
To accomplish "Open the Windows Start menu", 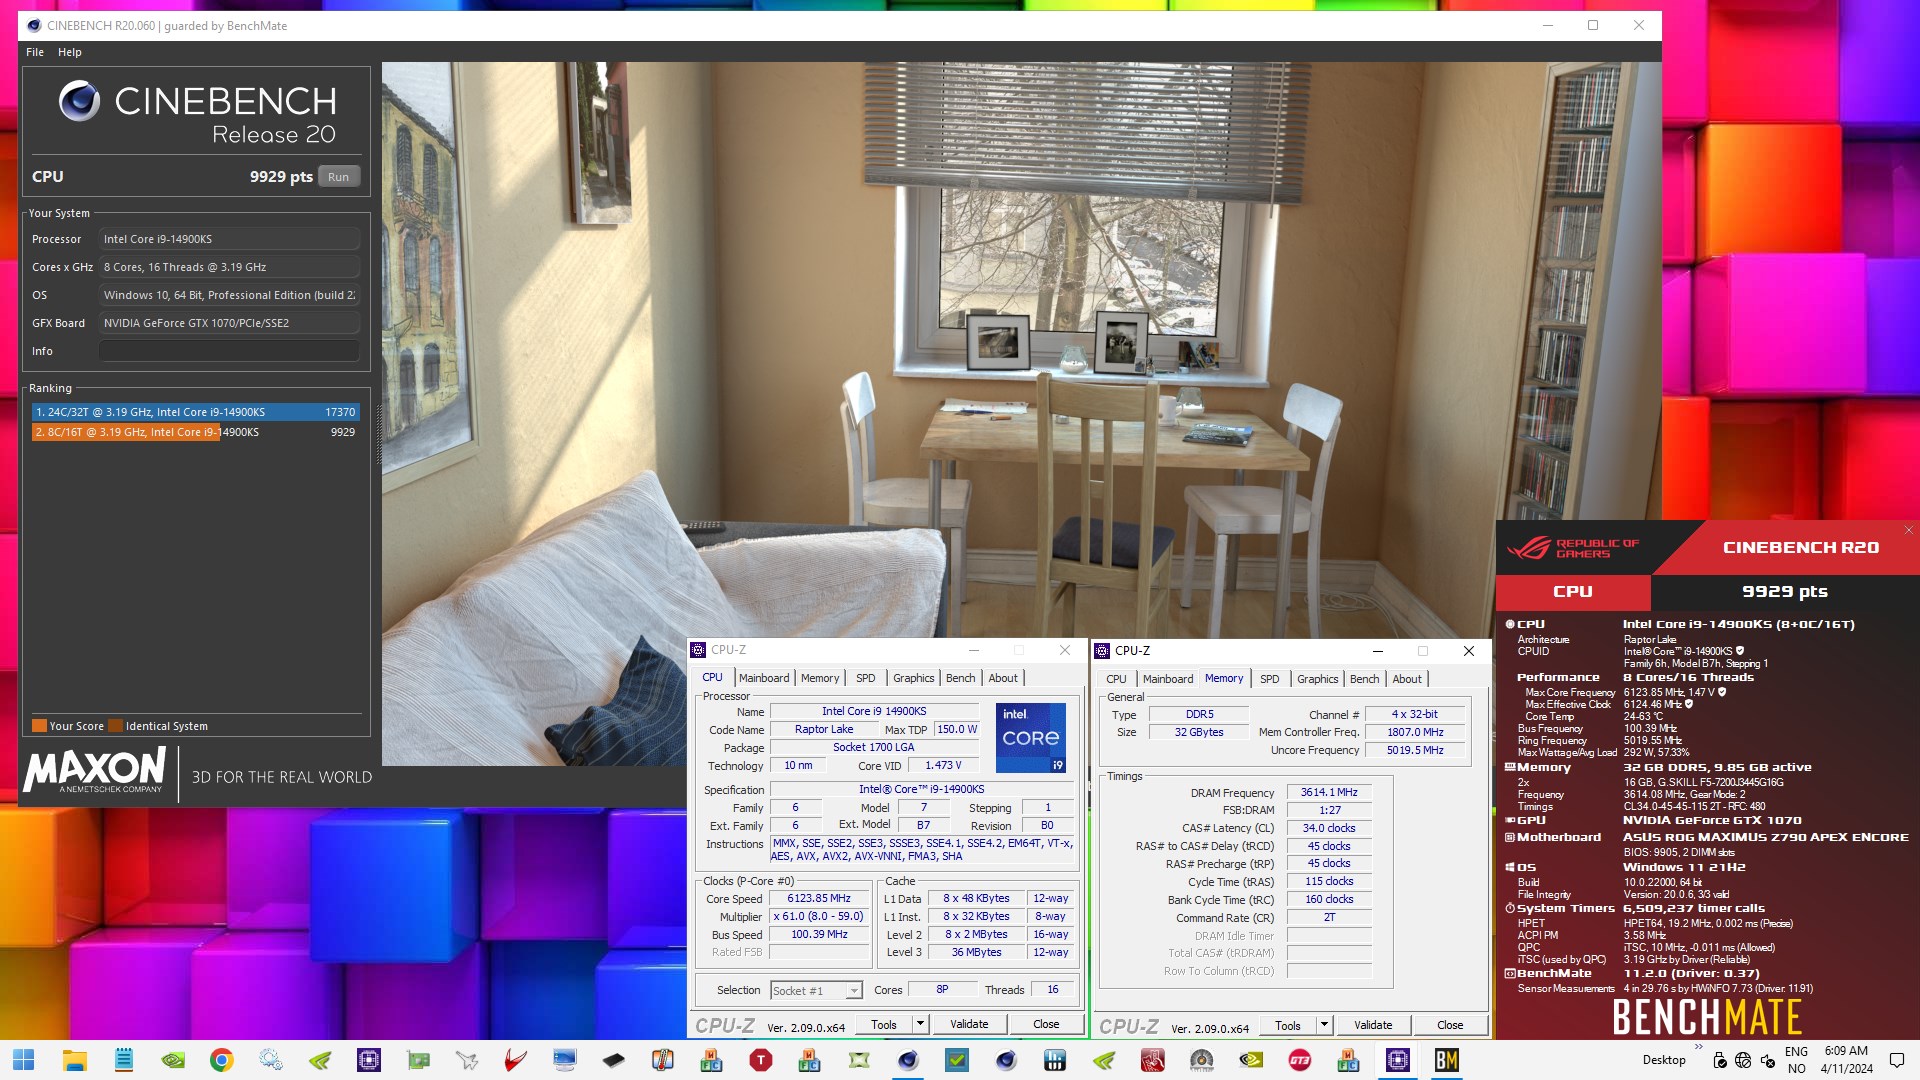I will pos(24,1060).
